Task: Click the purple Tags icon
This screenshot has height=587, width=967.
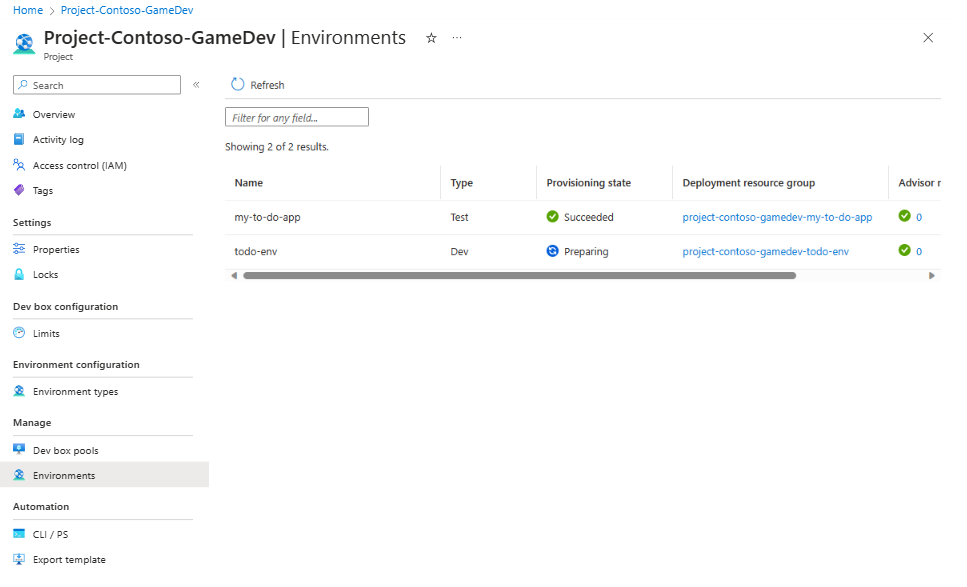Action: tap(19, 190)
